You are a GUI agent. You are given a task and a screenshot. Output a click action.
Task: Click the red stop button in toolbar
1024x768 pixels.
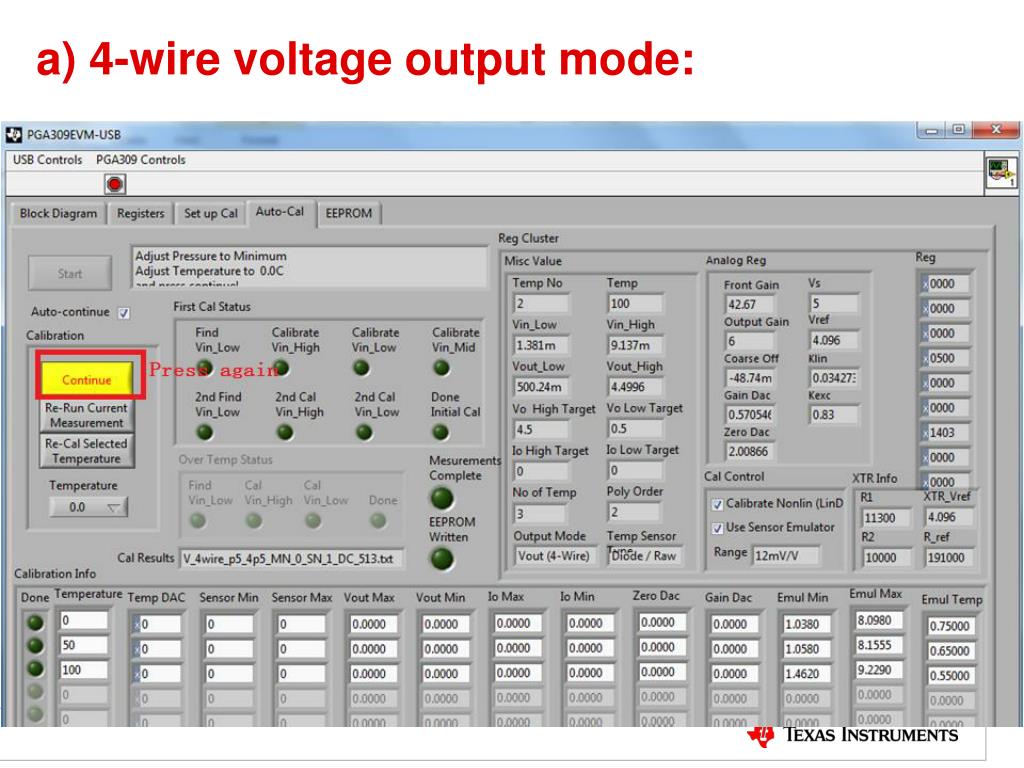click(x=115, y=184)
